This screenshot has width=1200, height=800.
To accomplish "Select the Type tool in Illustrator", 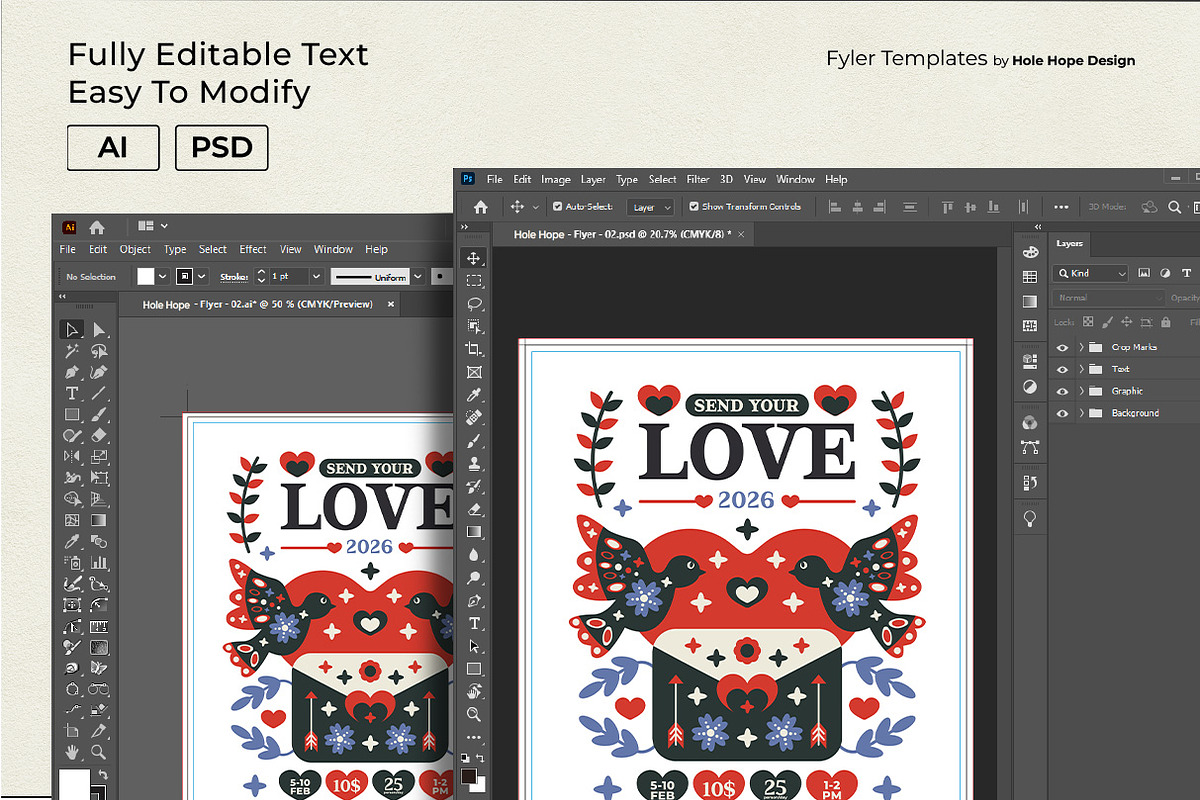I will (71, 393).
